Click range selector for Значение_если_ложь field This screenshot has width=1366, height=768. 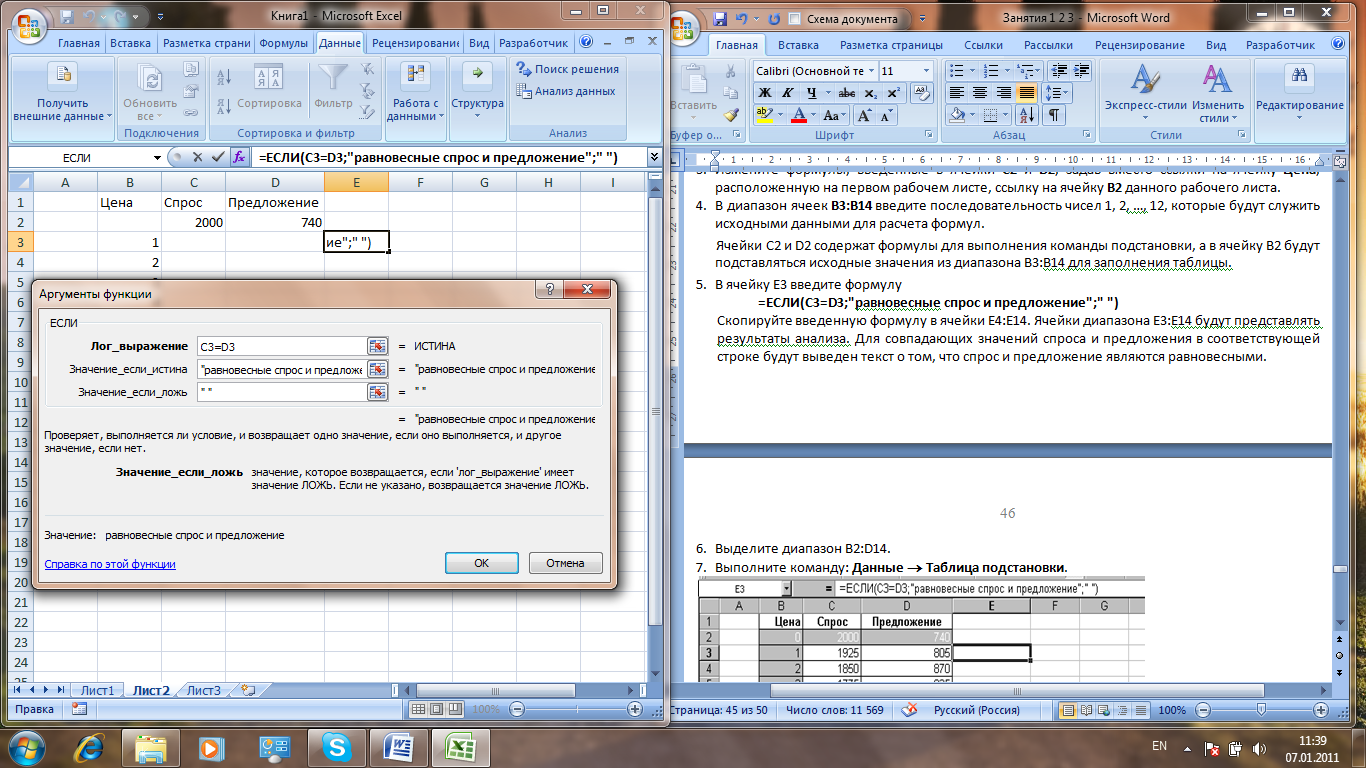377,392
